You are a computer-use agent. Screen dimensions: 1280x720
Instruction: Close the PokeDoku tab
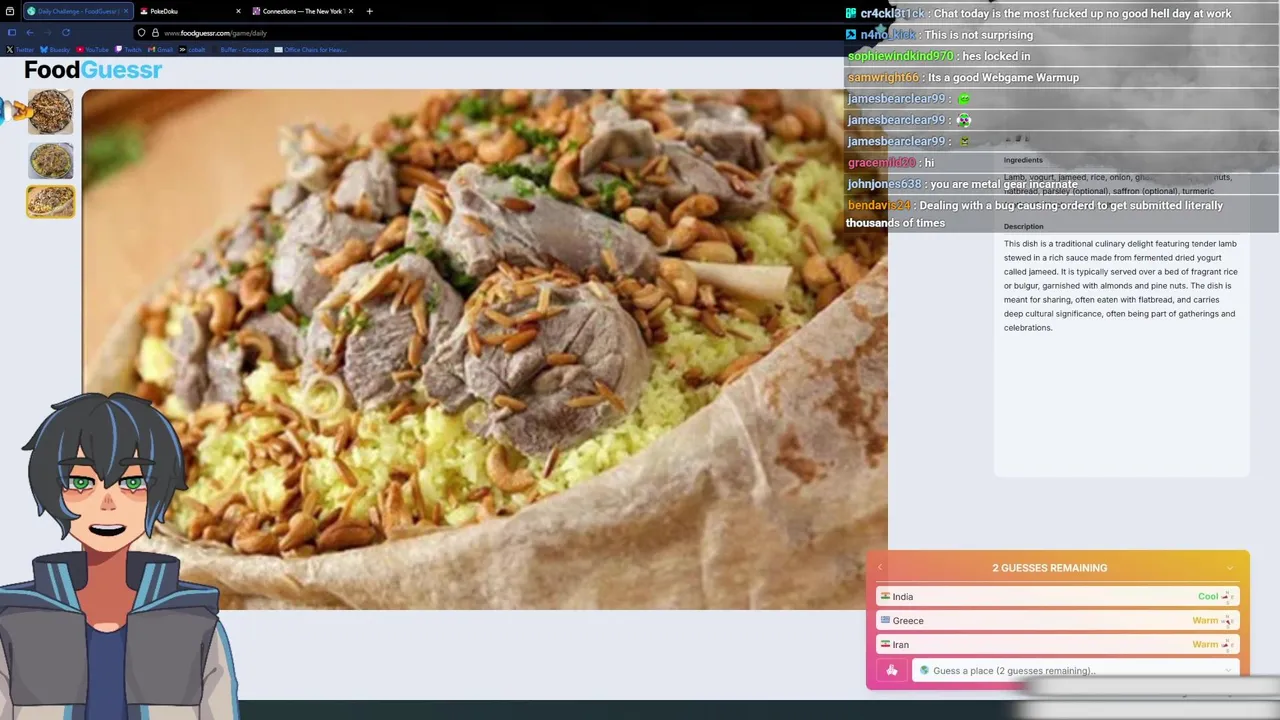[238, 11]
